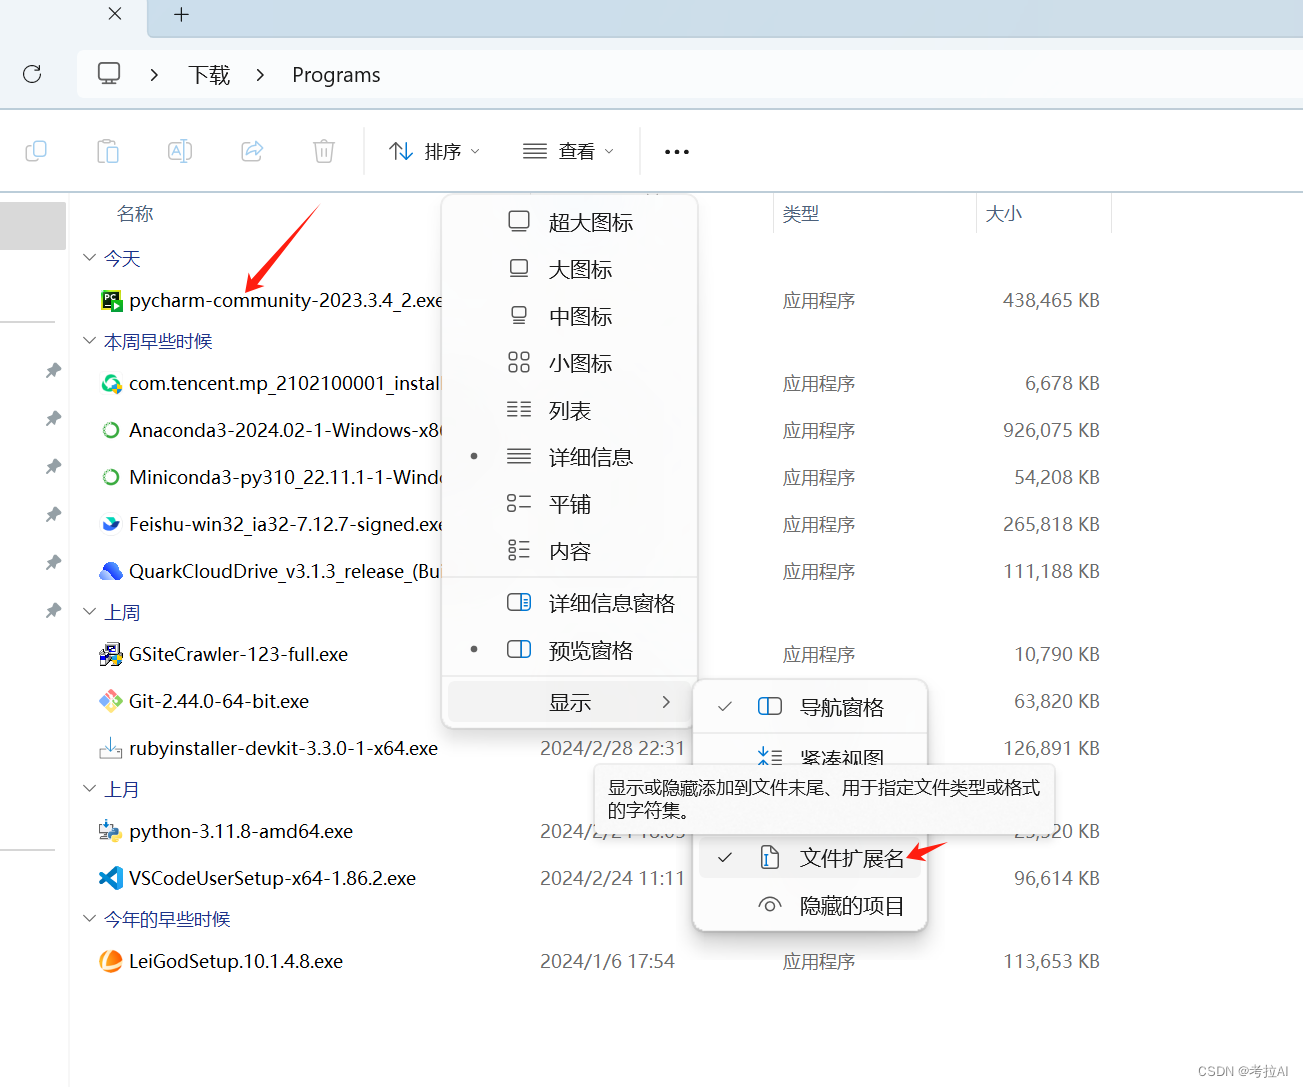Select 超大图标 view option
This screenshot has width=1303, height=1087.
tap(569, 222)
